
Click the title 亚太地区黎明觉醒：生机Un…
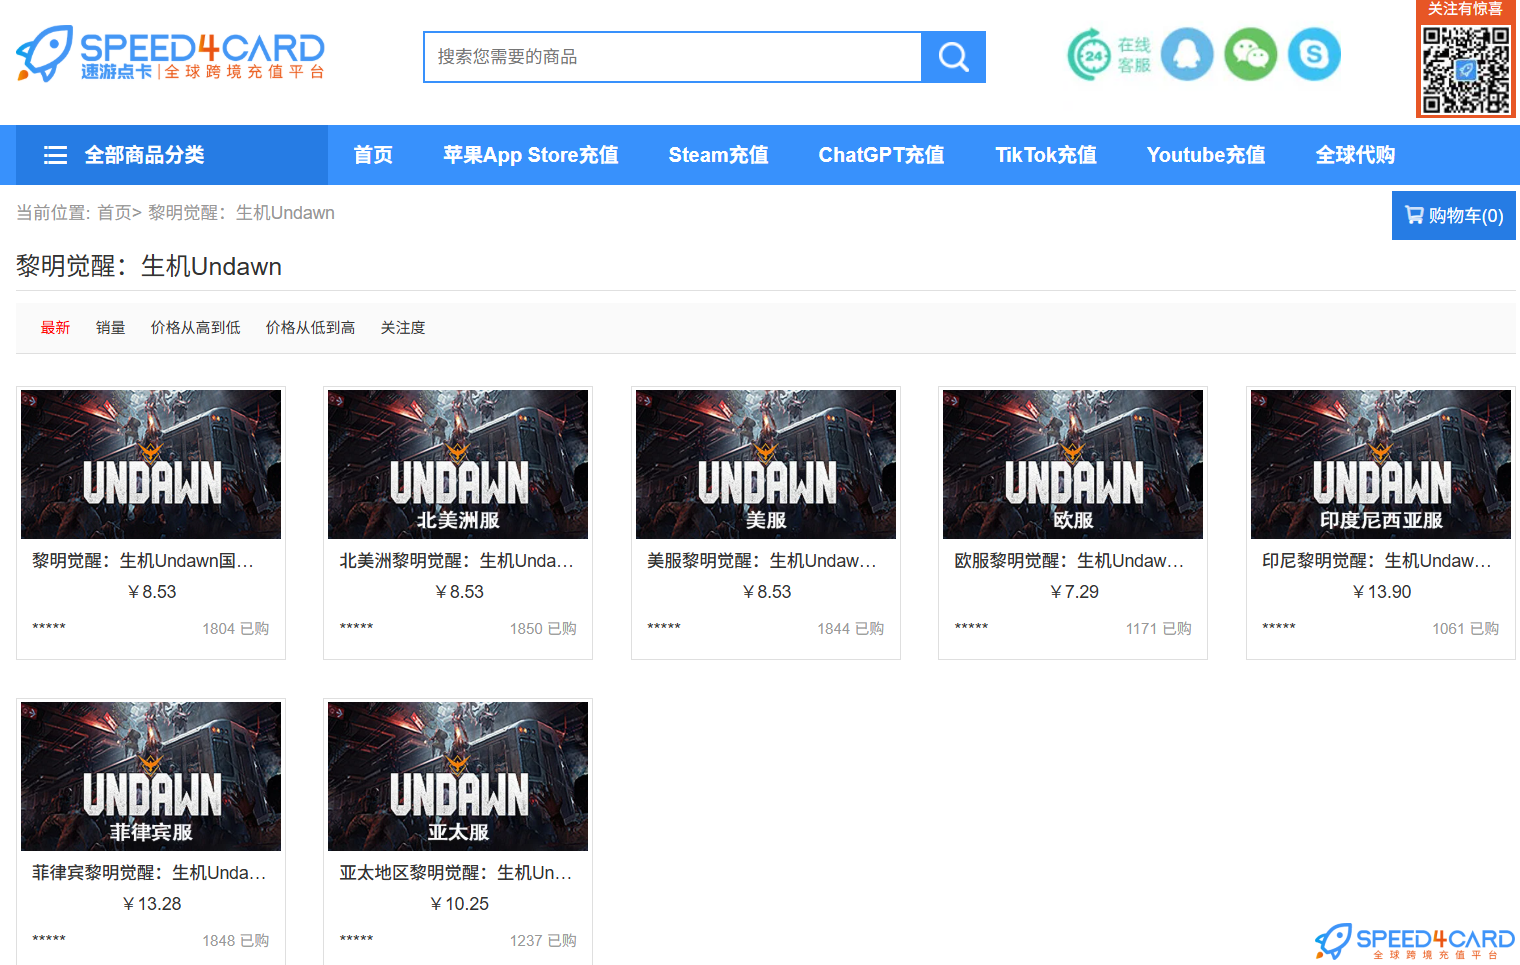[x=456, y=873]
